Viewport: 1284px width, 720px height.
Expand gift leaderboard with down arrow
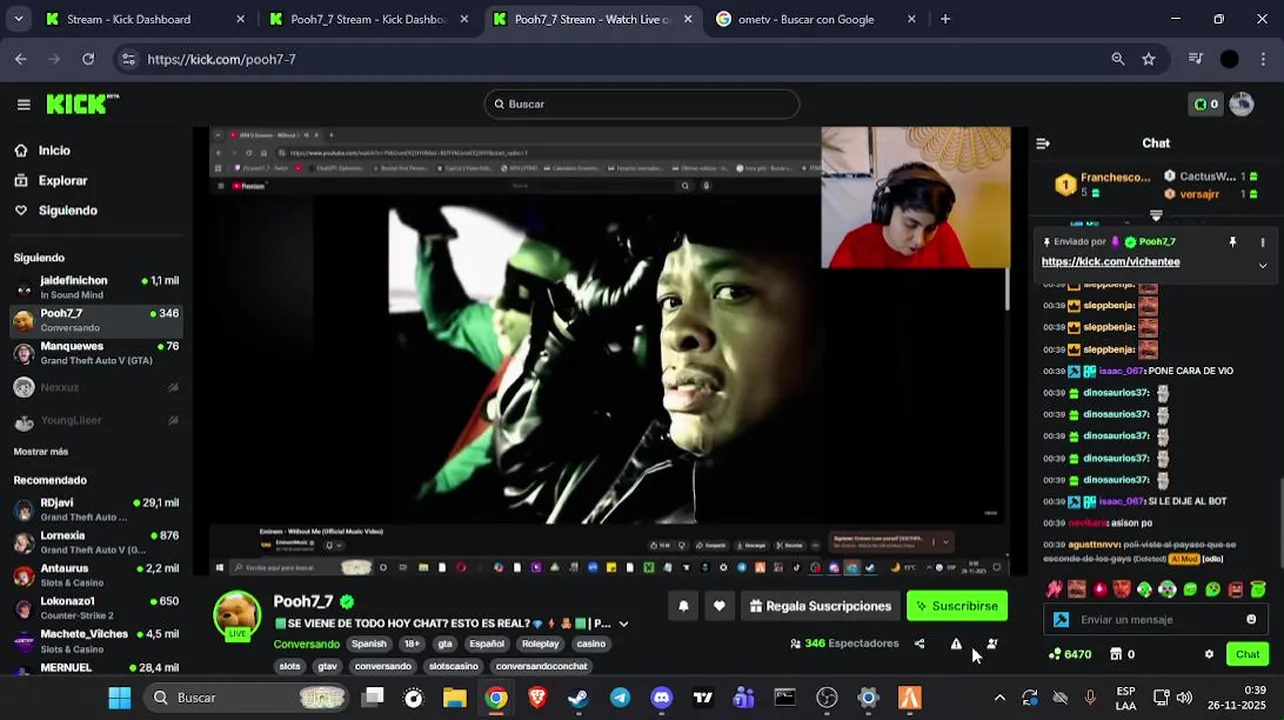tap(1156, 216)
